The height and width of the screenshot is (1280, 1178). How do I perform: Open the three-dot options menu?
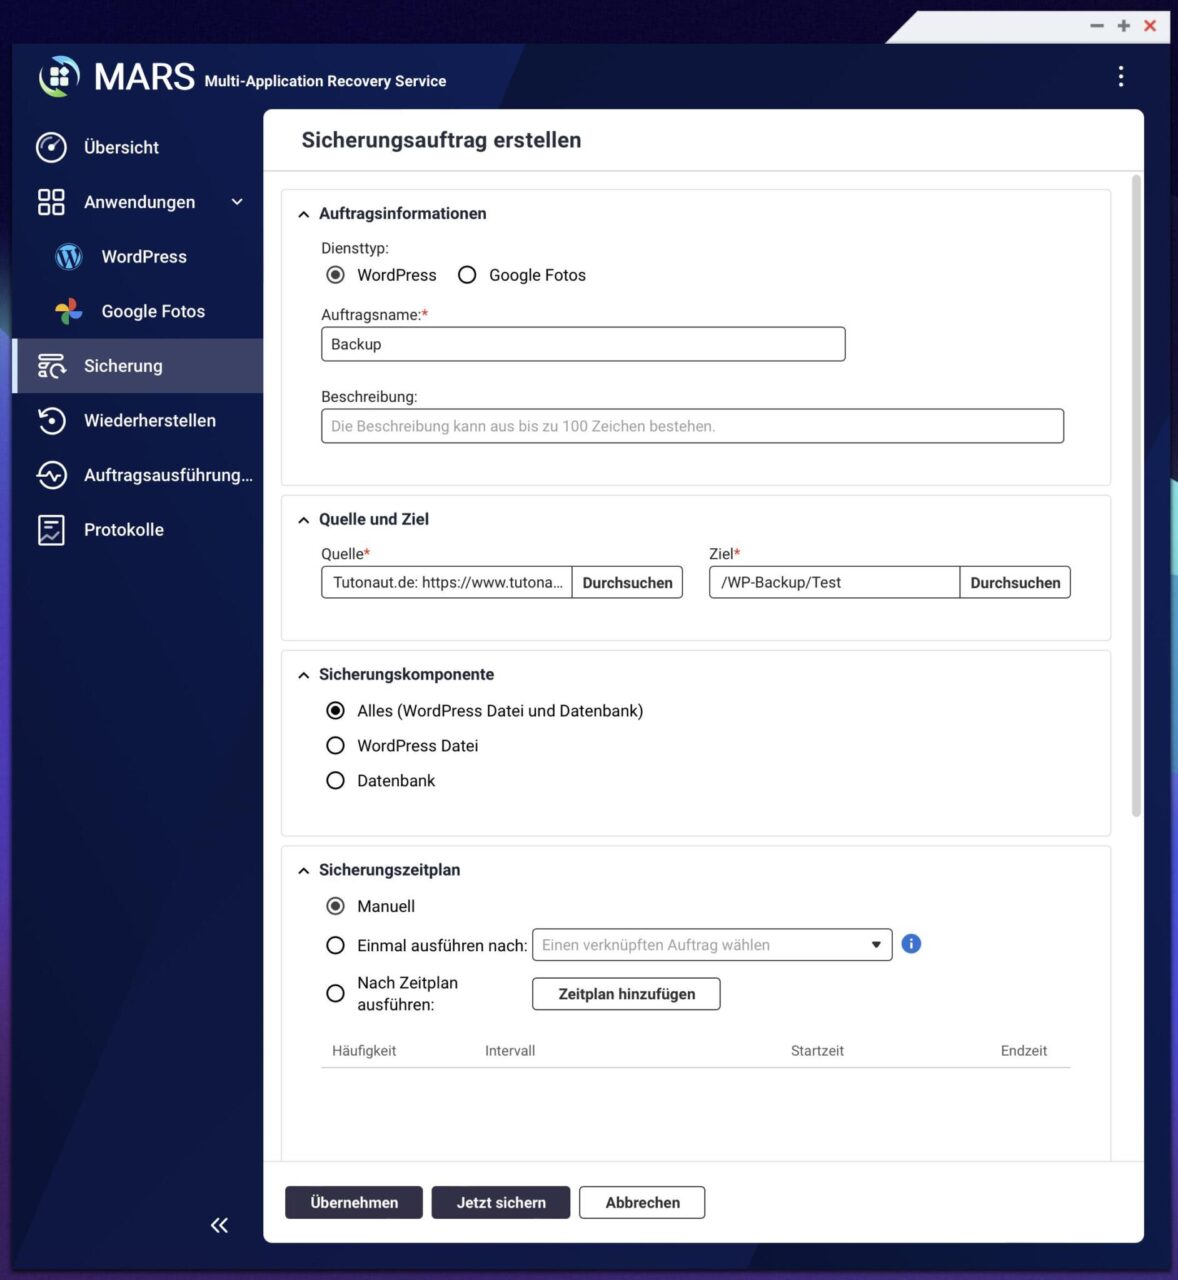(x=1121, y=77)
